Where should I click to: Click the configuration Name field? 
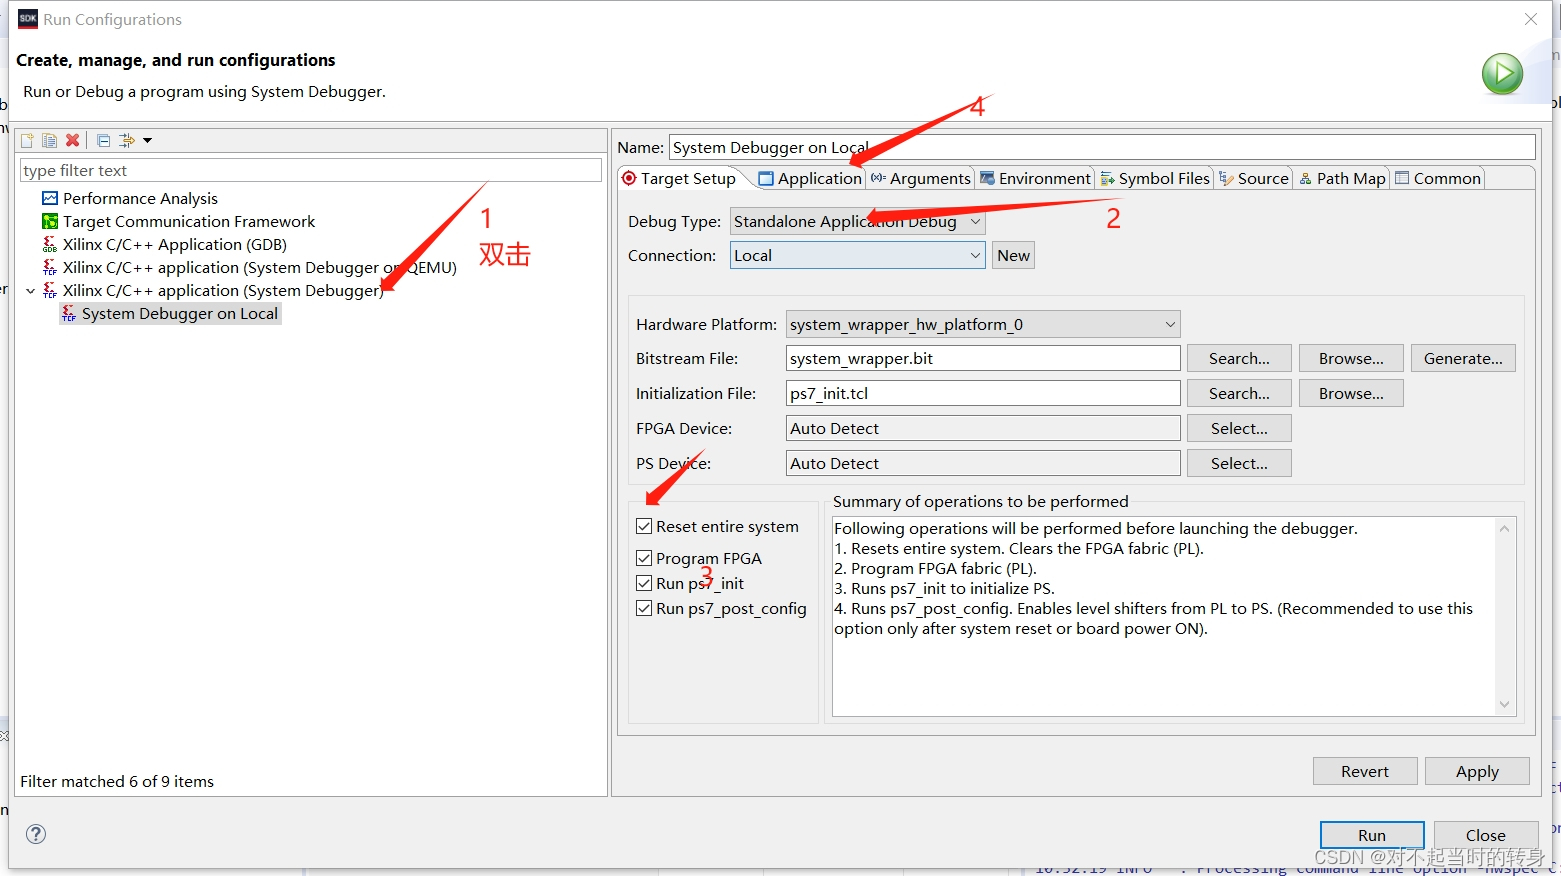tap(1102, 147)
